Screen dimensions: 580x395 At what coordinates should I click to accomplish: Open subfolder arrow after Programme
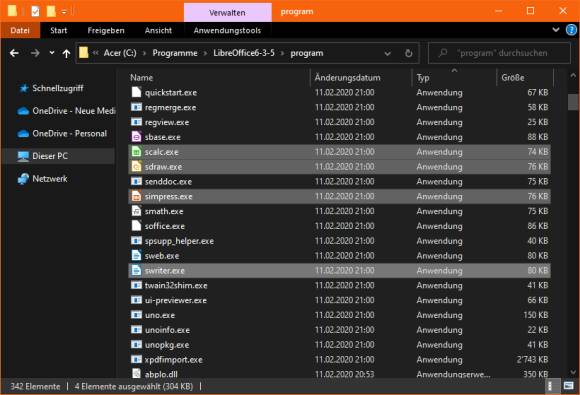(x=205, y=53)
